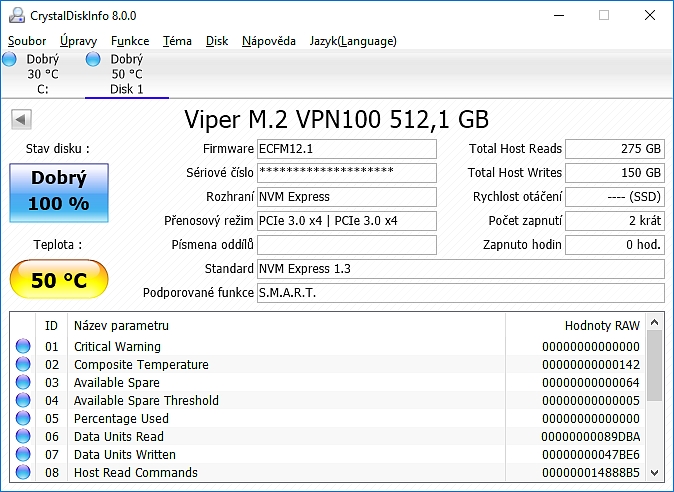Maximize the CrystalDiskInfo window
Image resolution: width=674 pixels, height=492 pixels.
(x=604, y=15)
